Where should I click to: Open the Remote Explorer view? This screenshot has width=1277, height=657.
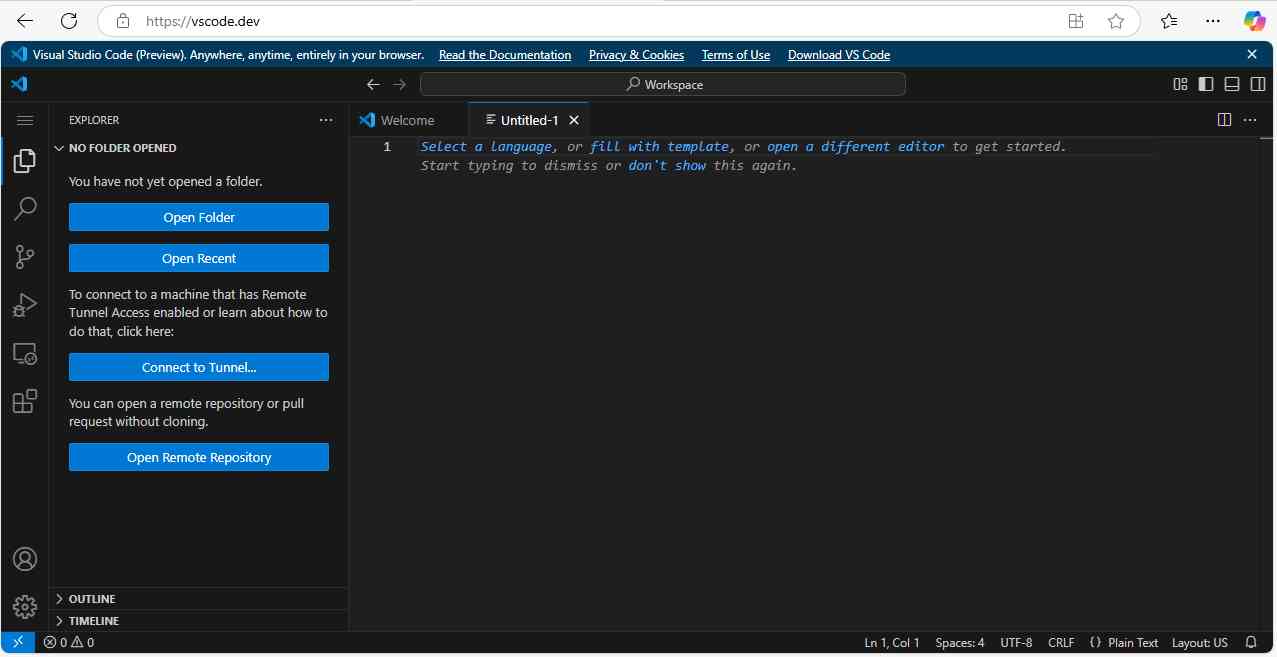click(x=25, y=354)
